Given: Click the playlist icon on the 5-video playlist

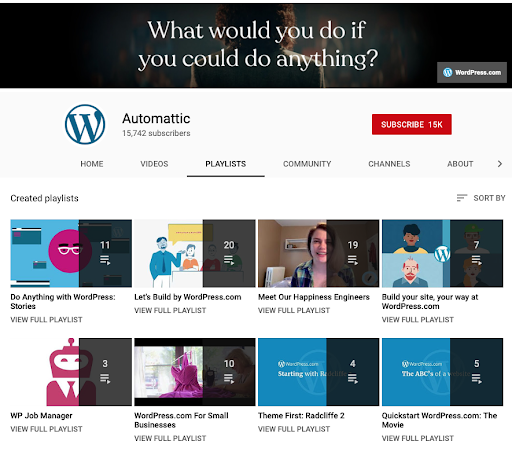Looking at the screenshot, I should coord(476,379).
